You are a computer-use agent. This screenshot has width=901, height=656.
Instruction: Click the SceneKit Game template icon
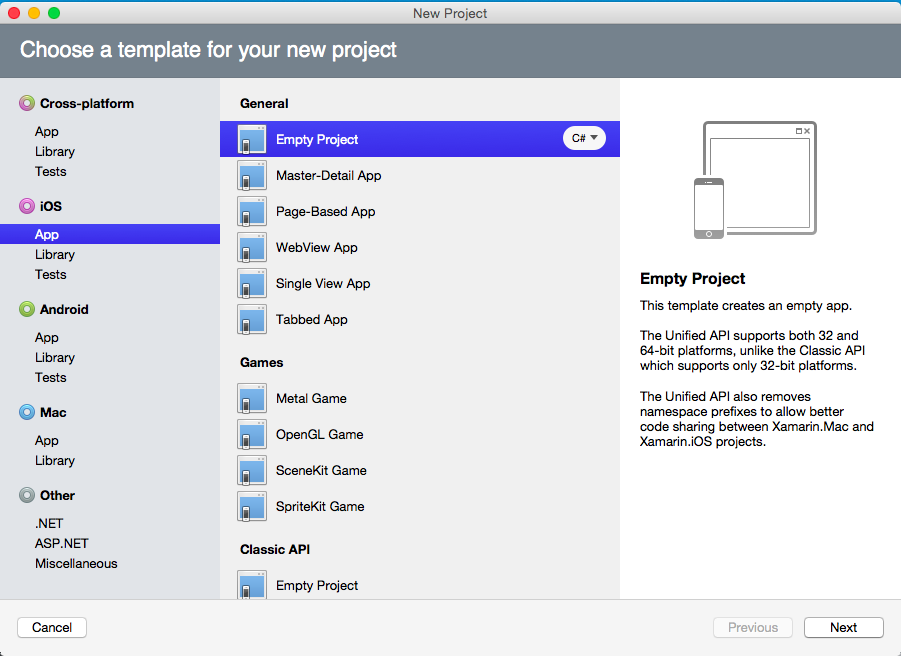(x=252, y=470)
